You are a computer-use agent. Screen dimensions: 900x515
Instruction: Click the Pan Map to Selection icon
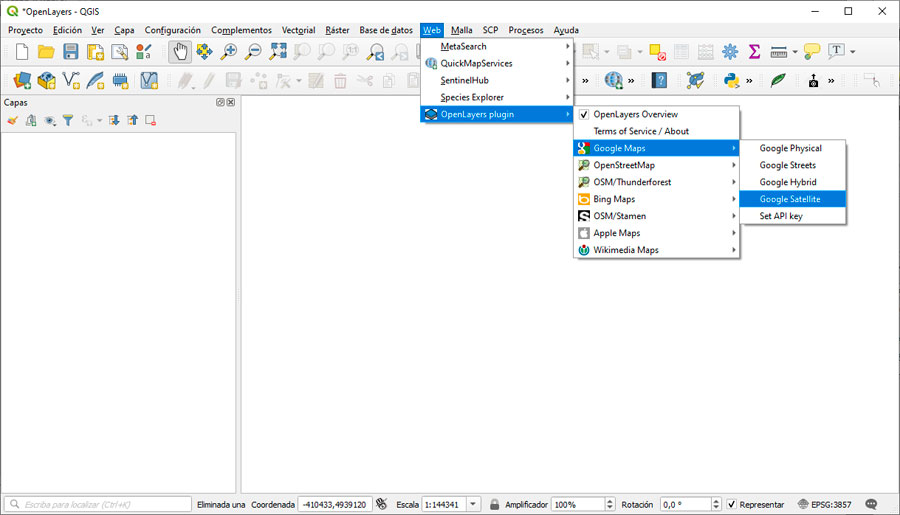(204, 52)
